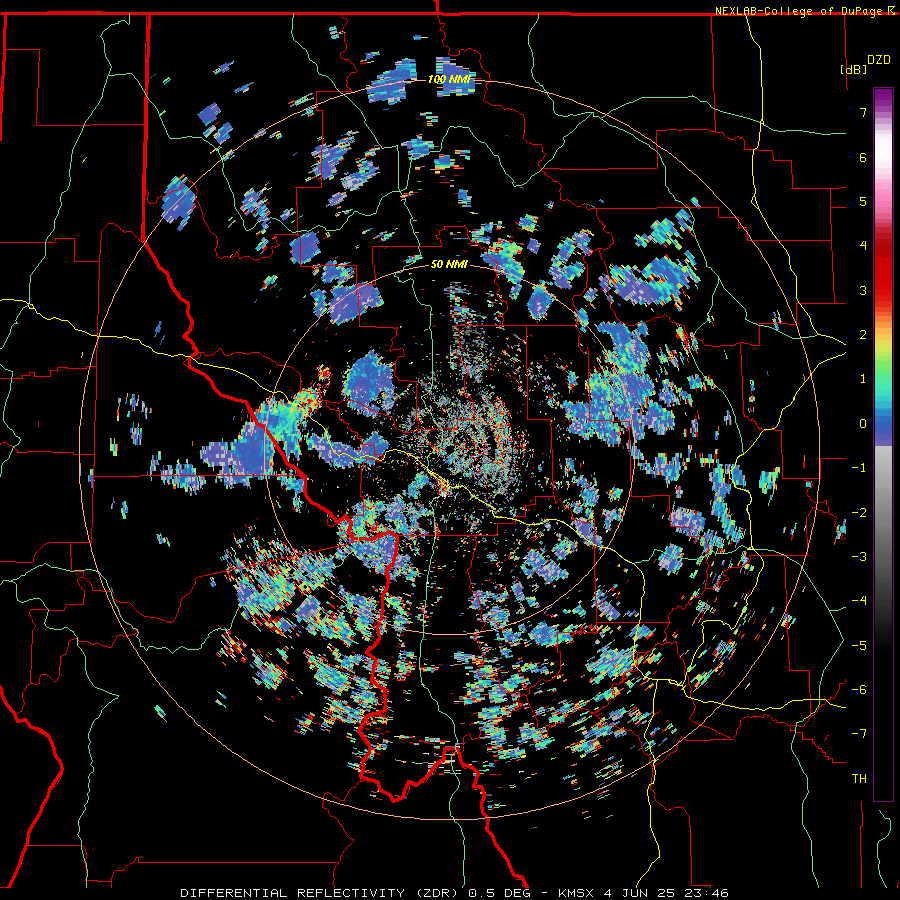Click the 23:46 timestamp
Viewport: 900px width, 900px height.
point(706,893)
